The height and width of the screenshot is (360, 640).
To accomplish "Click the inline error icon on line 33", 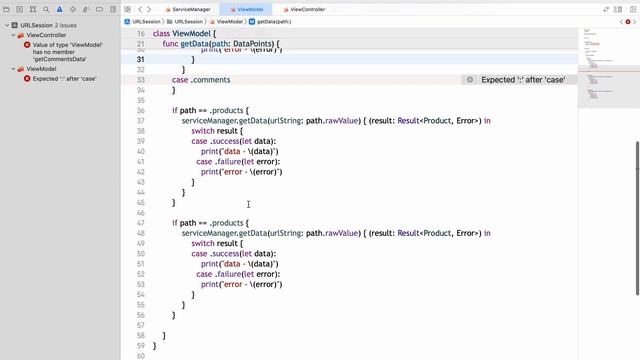I will click(x=470, y=80).
